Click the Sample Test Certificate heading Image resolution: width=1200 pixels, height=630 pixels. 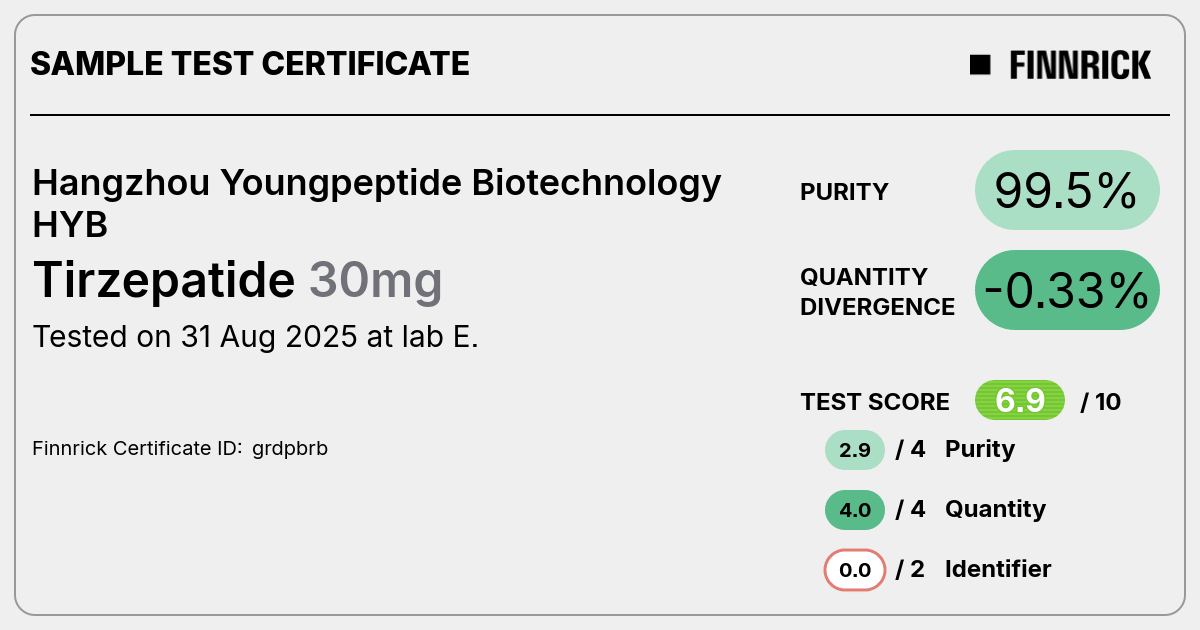click(250, 64)
